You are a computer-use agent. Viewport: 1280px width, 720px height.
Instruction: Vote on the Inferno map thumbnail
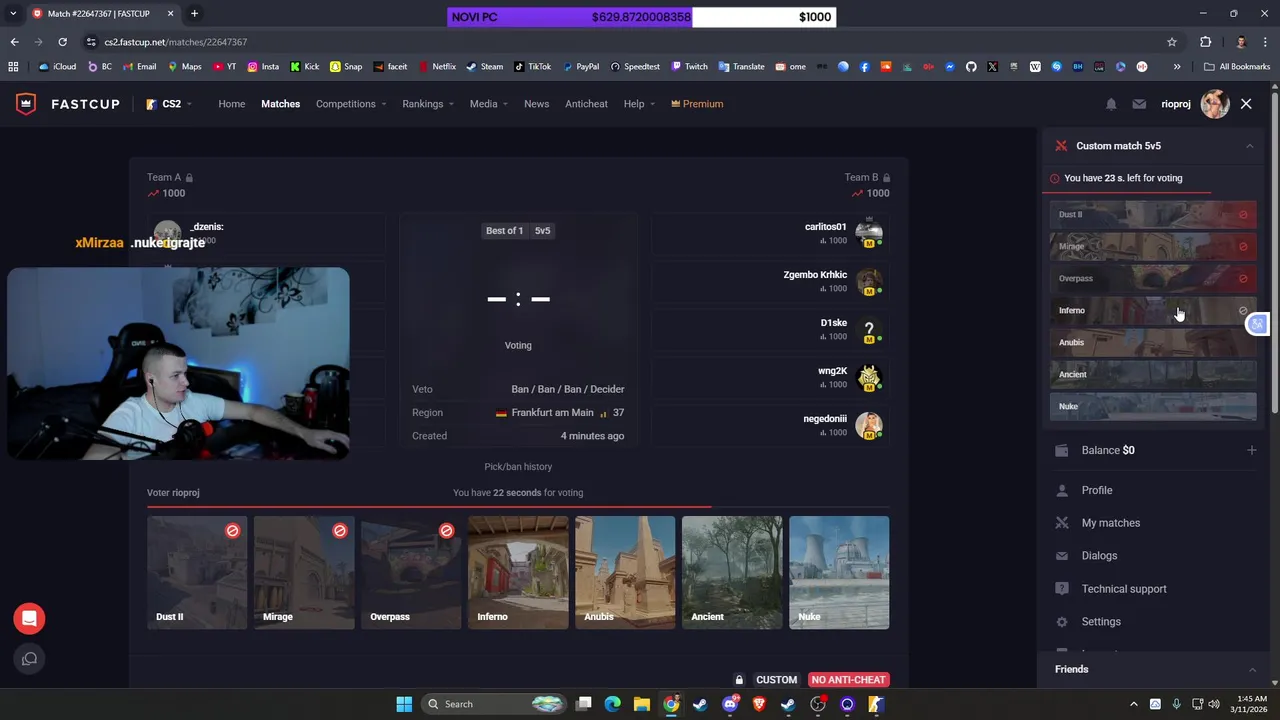(x=518, y=572)
